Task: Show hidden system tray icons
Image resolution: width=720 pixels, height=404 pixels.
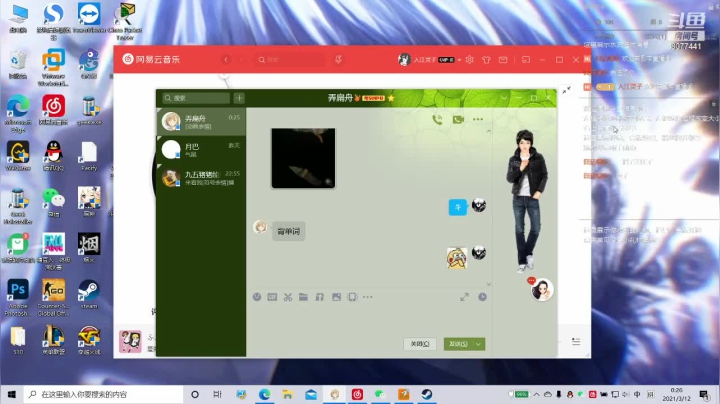Action: (536, 394)
